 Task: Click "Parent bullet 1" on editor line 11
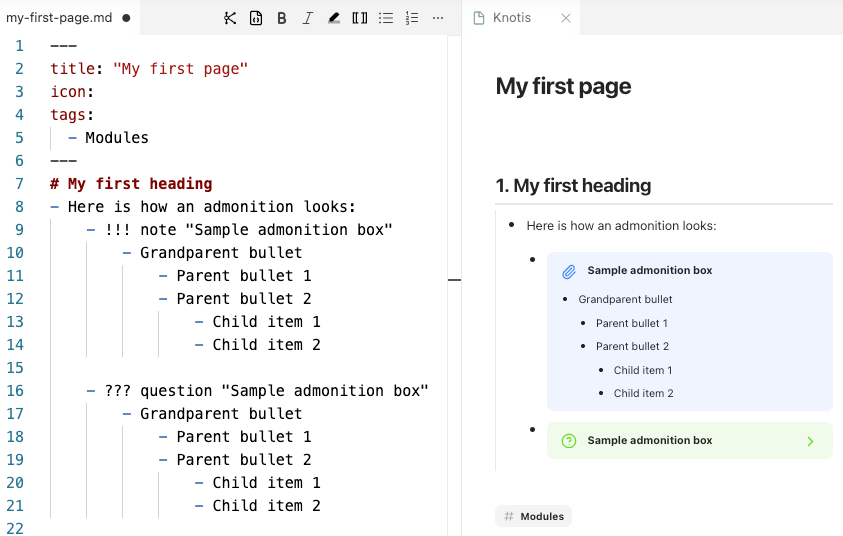click(x=244, y=276)
